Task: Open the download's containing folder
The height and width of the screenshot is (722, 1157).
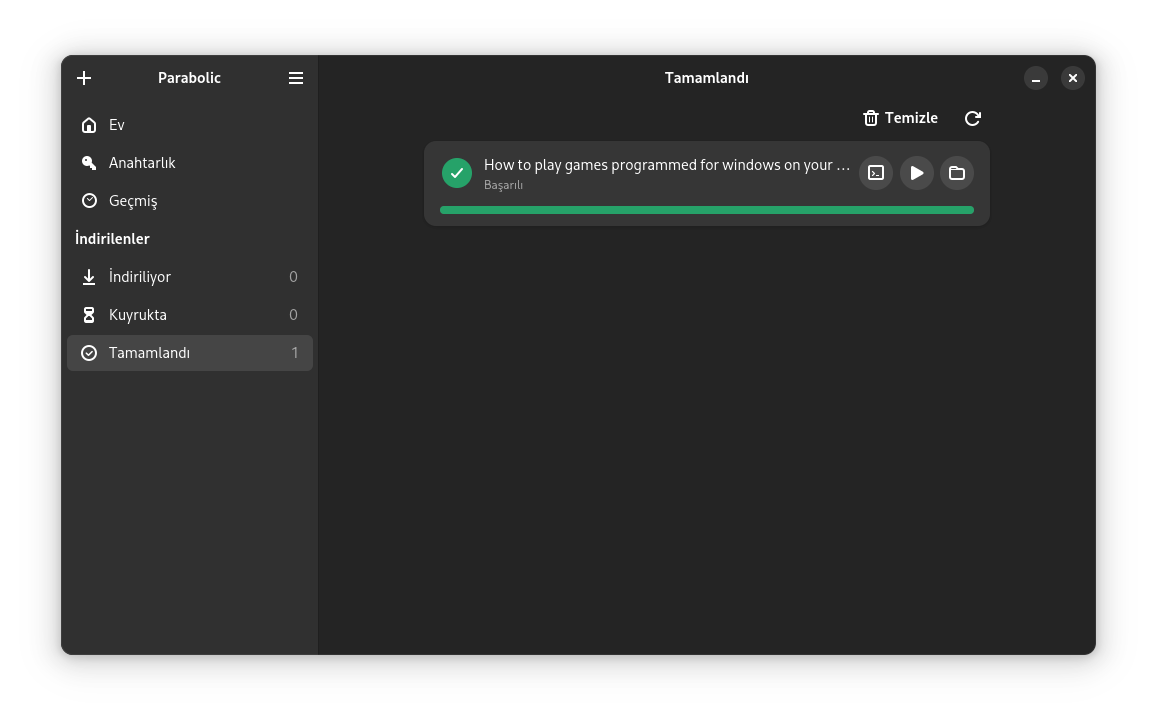Action: [957, 173]
